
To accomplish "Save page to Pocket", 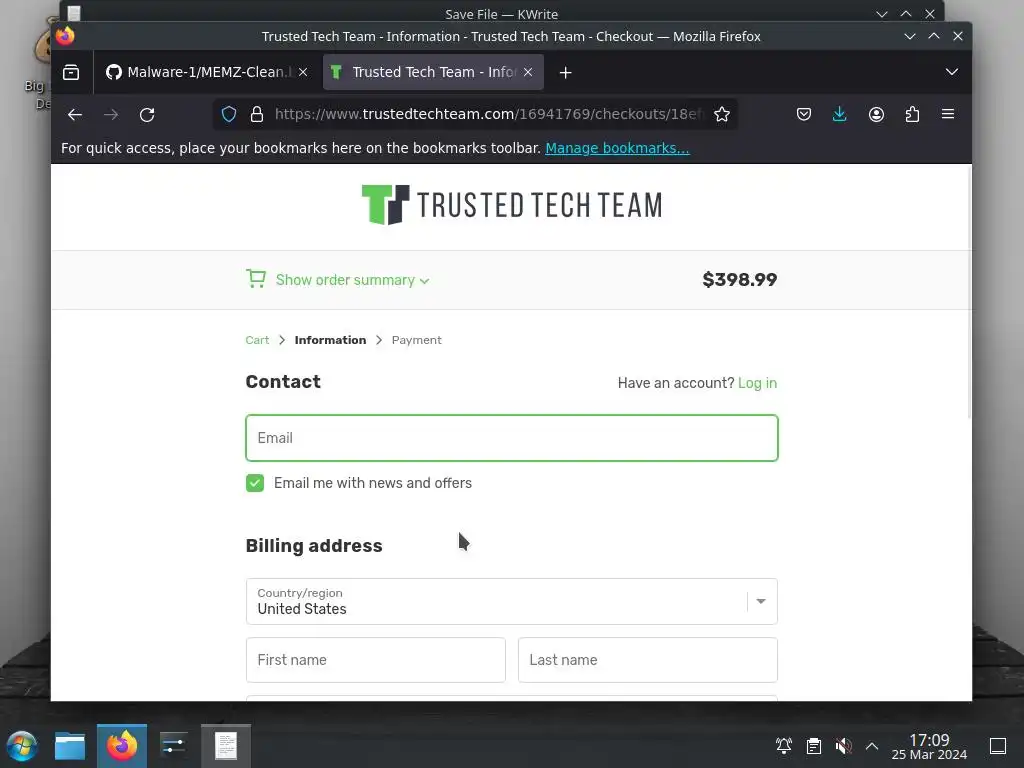I will click(804, 114).
